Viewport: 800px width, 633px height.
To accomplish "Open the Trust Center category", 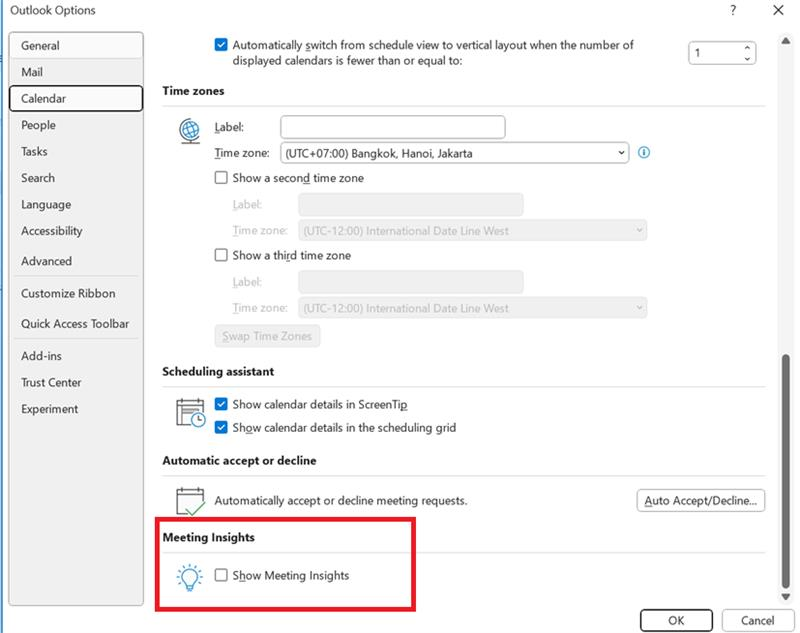I will click(x=76, y=383).
